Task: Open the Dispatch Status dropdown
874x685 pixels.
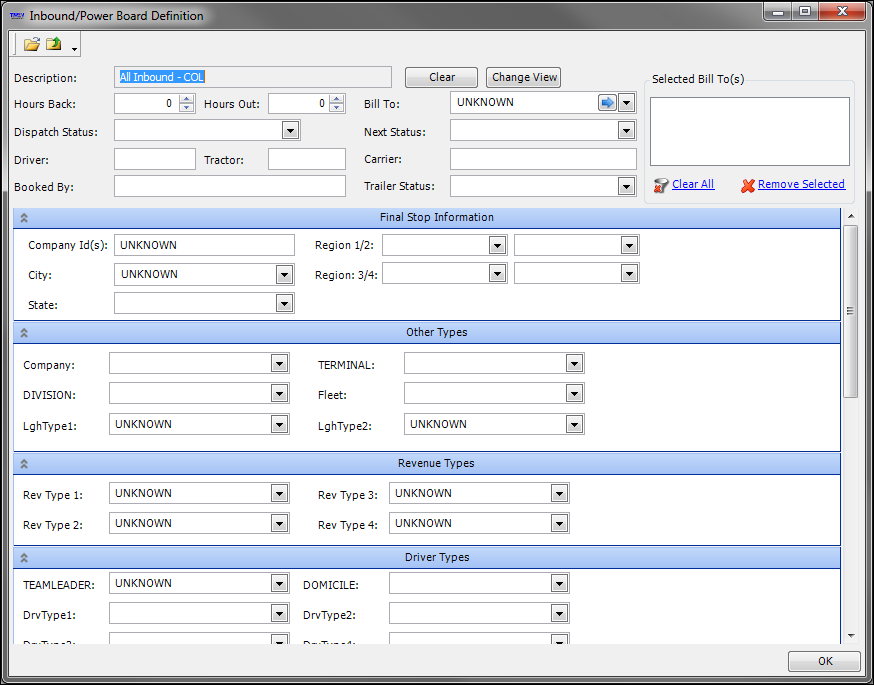Action: 290,130
